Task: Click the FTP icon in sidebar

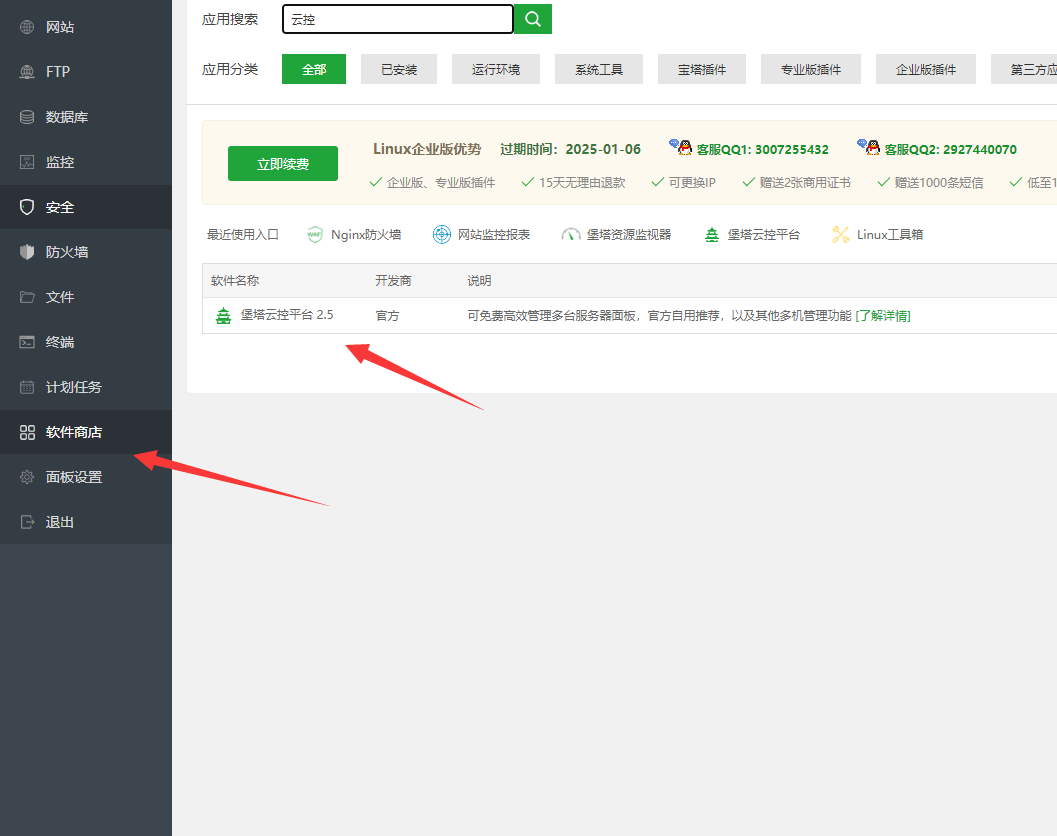Action: click(x=27, y=71)
